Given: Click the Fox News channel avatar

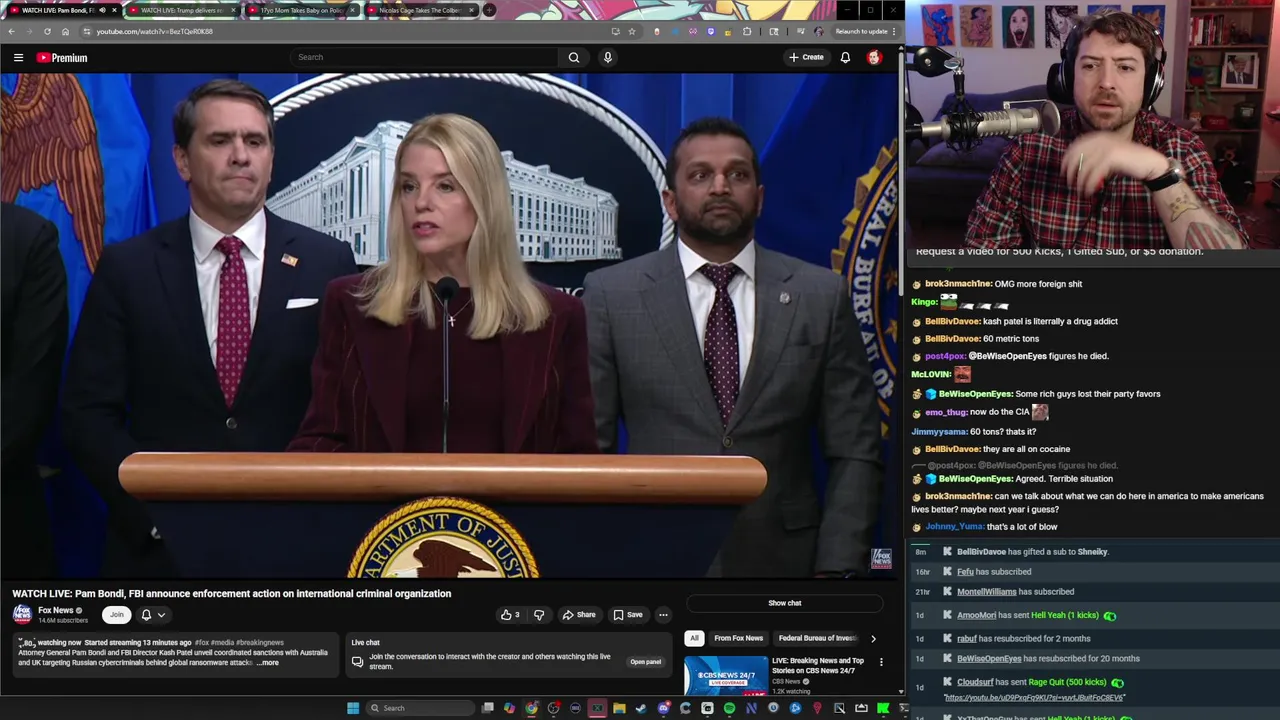Looking at the screenshot, I should point(22,615).
